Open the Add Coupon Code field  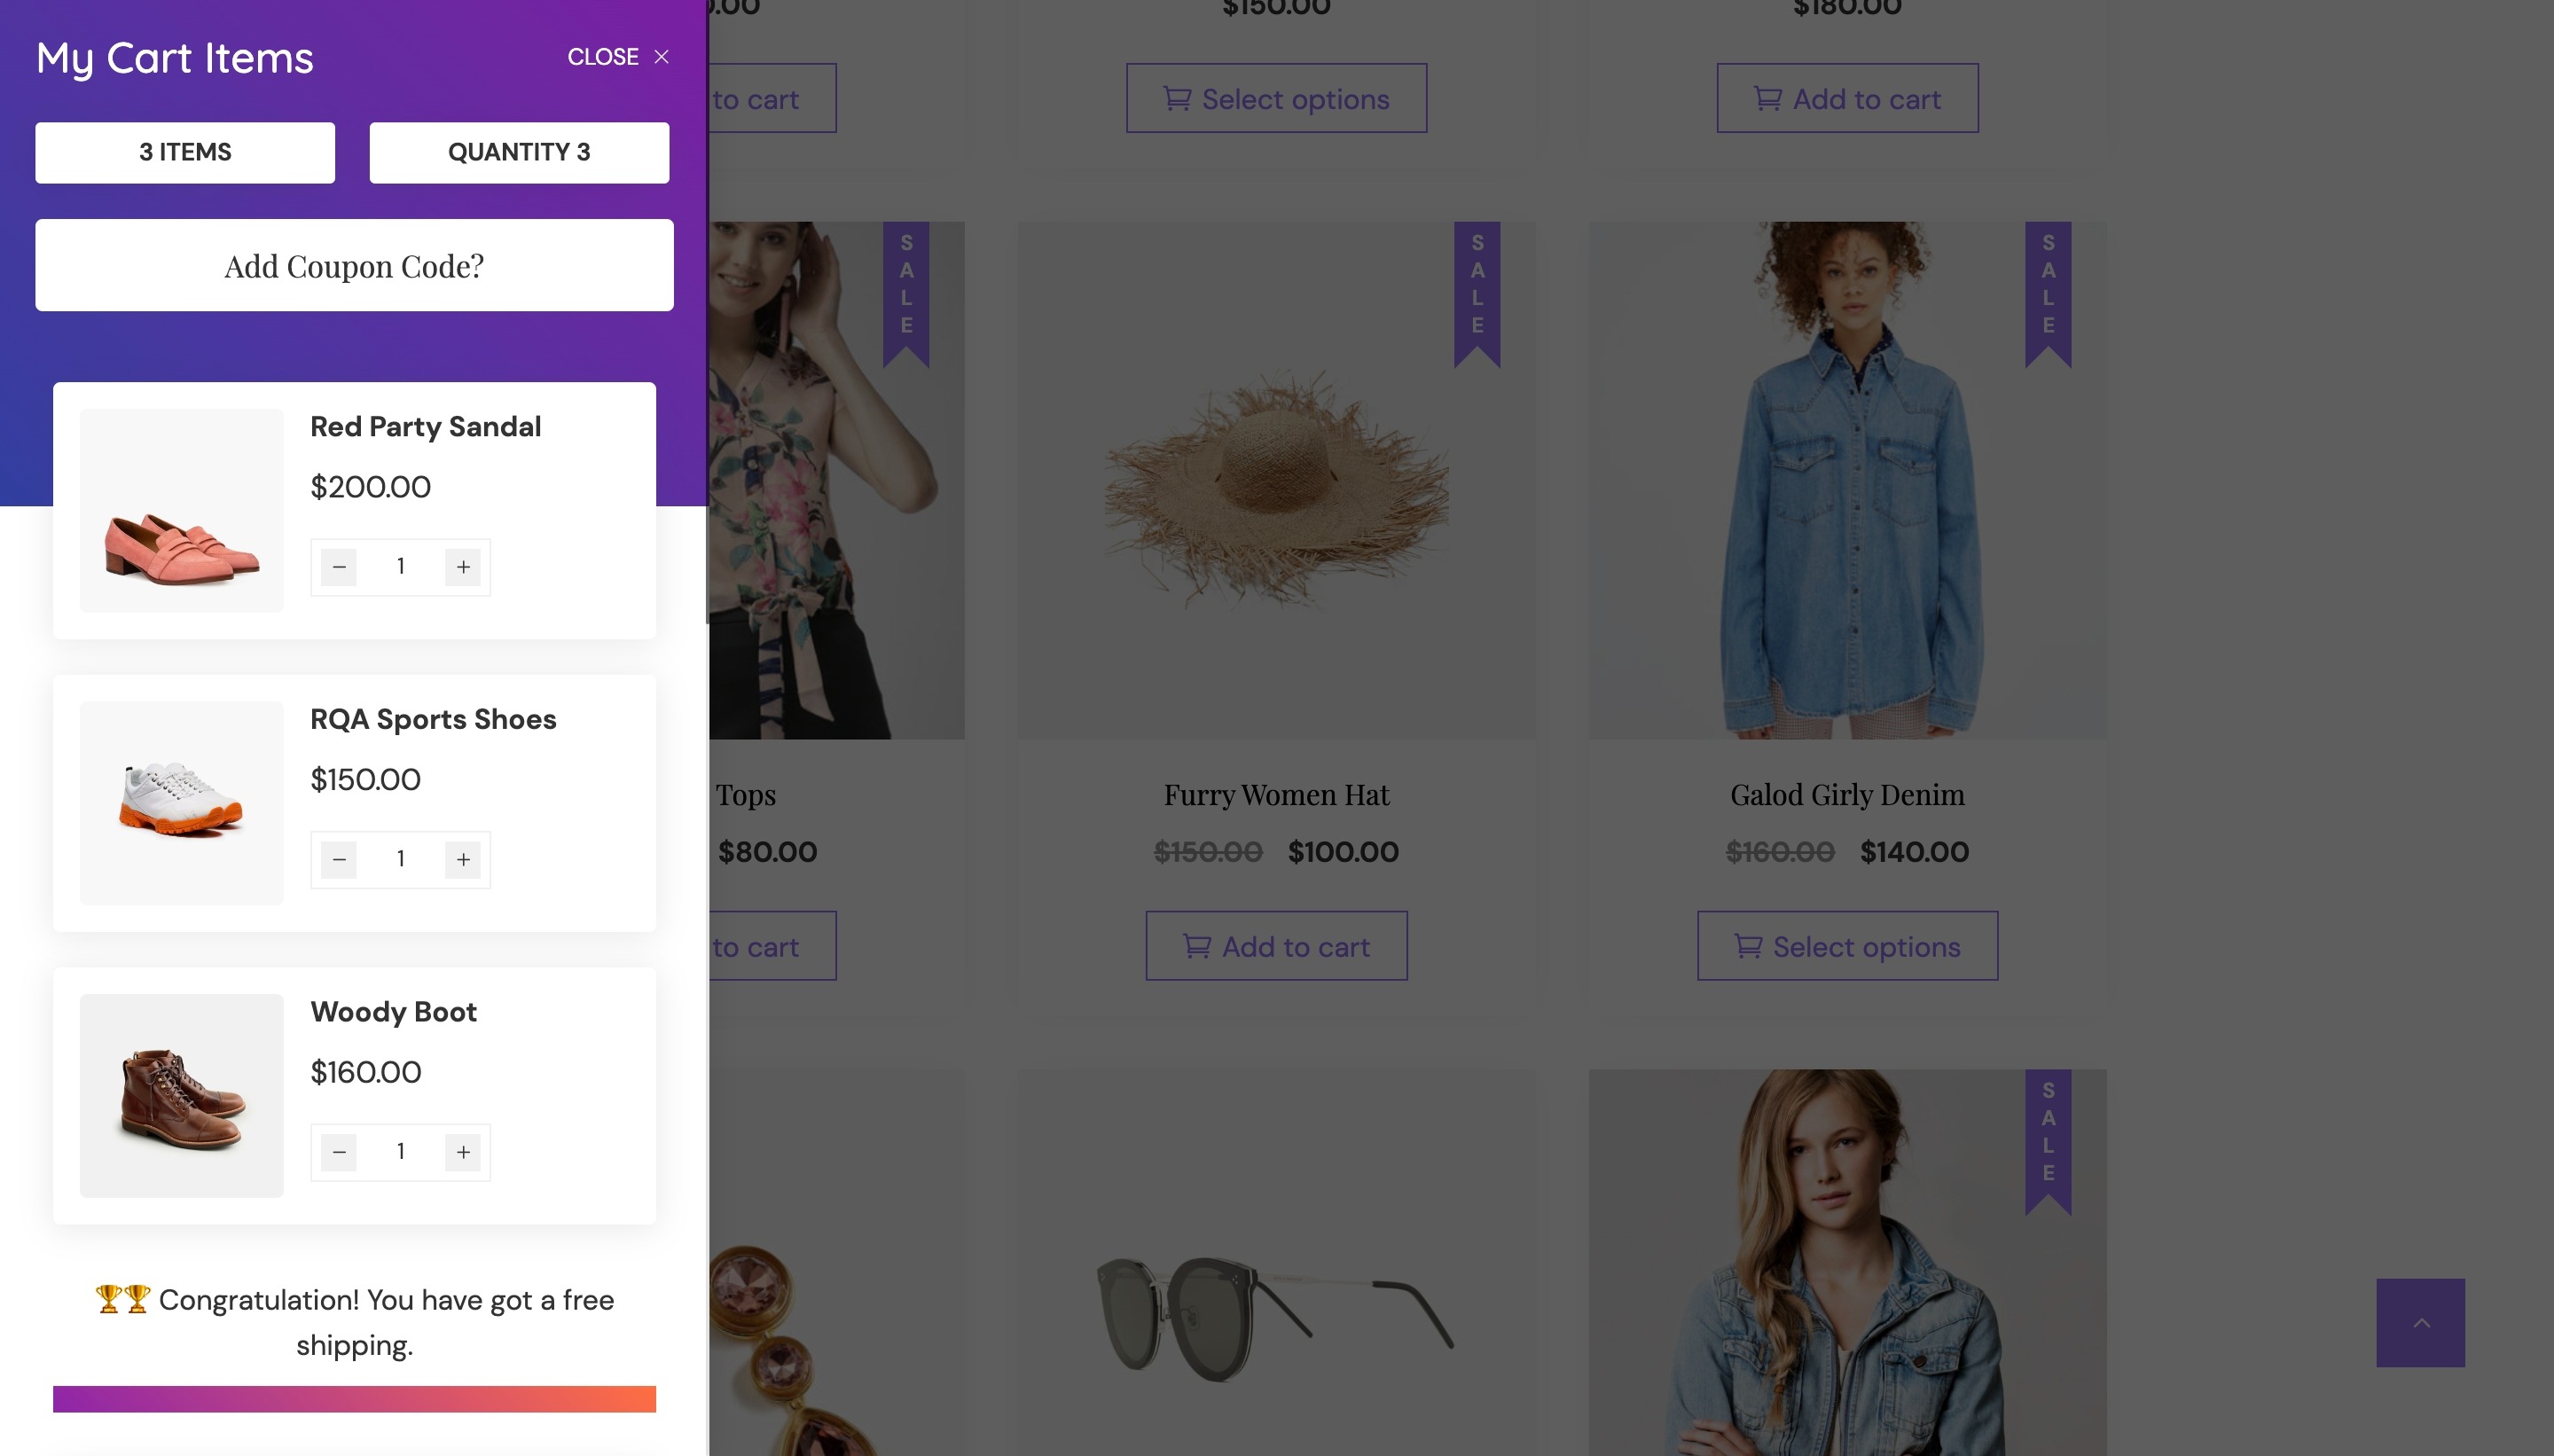point(354,266)
